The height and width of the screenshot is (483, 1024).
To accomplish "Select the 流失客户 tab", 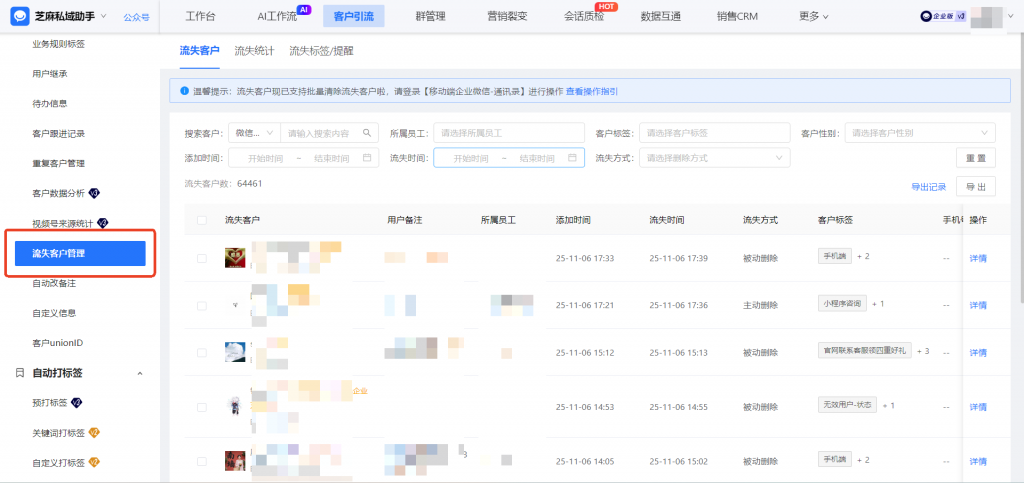I will click(199, 50).
